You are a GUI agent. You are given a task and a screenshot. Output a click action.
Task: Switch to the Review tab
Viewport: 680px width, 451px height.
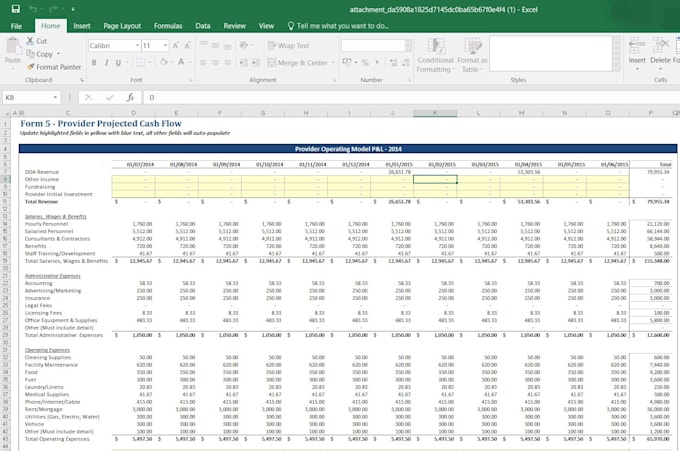pyautogui.click(x=235, y=26)
